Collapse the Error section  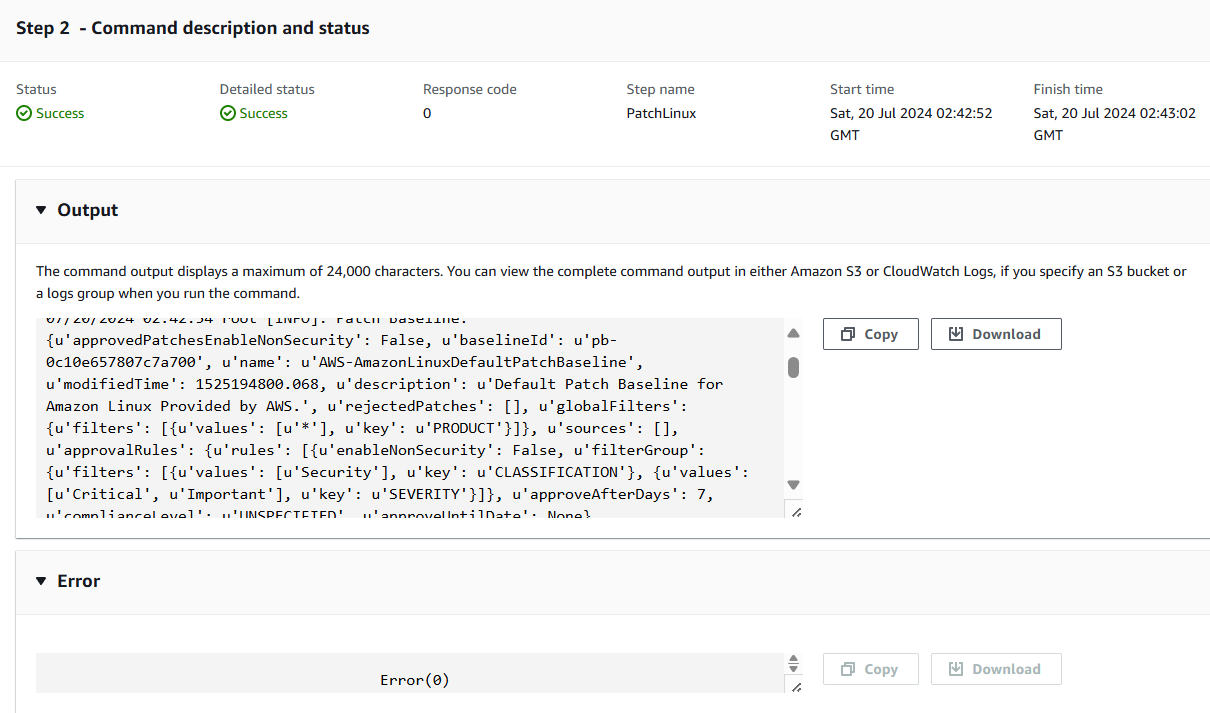pos(41,581)
